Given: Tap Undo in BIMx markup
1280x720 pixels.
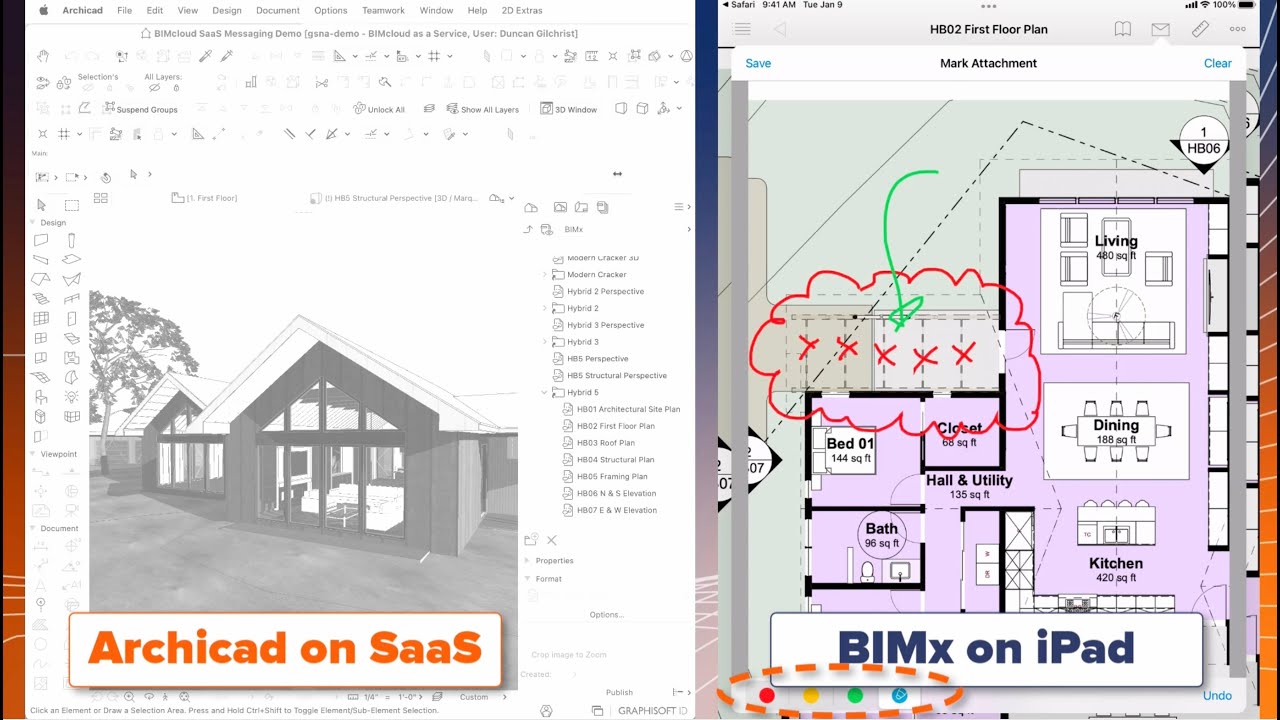Looking at the screenshot, I should coord(1217,695).
